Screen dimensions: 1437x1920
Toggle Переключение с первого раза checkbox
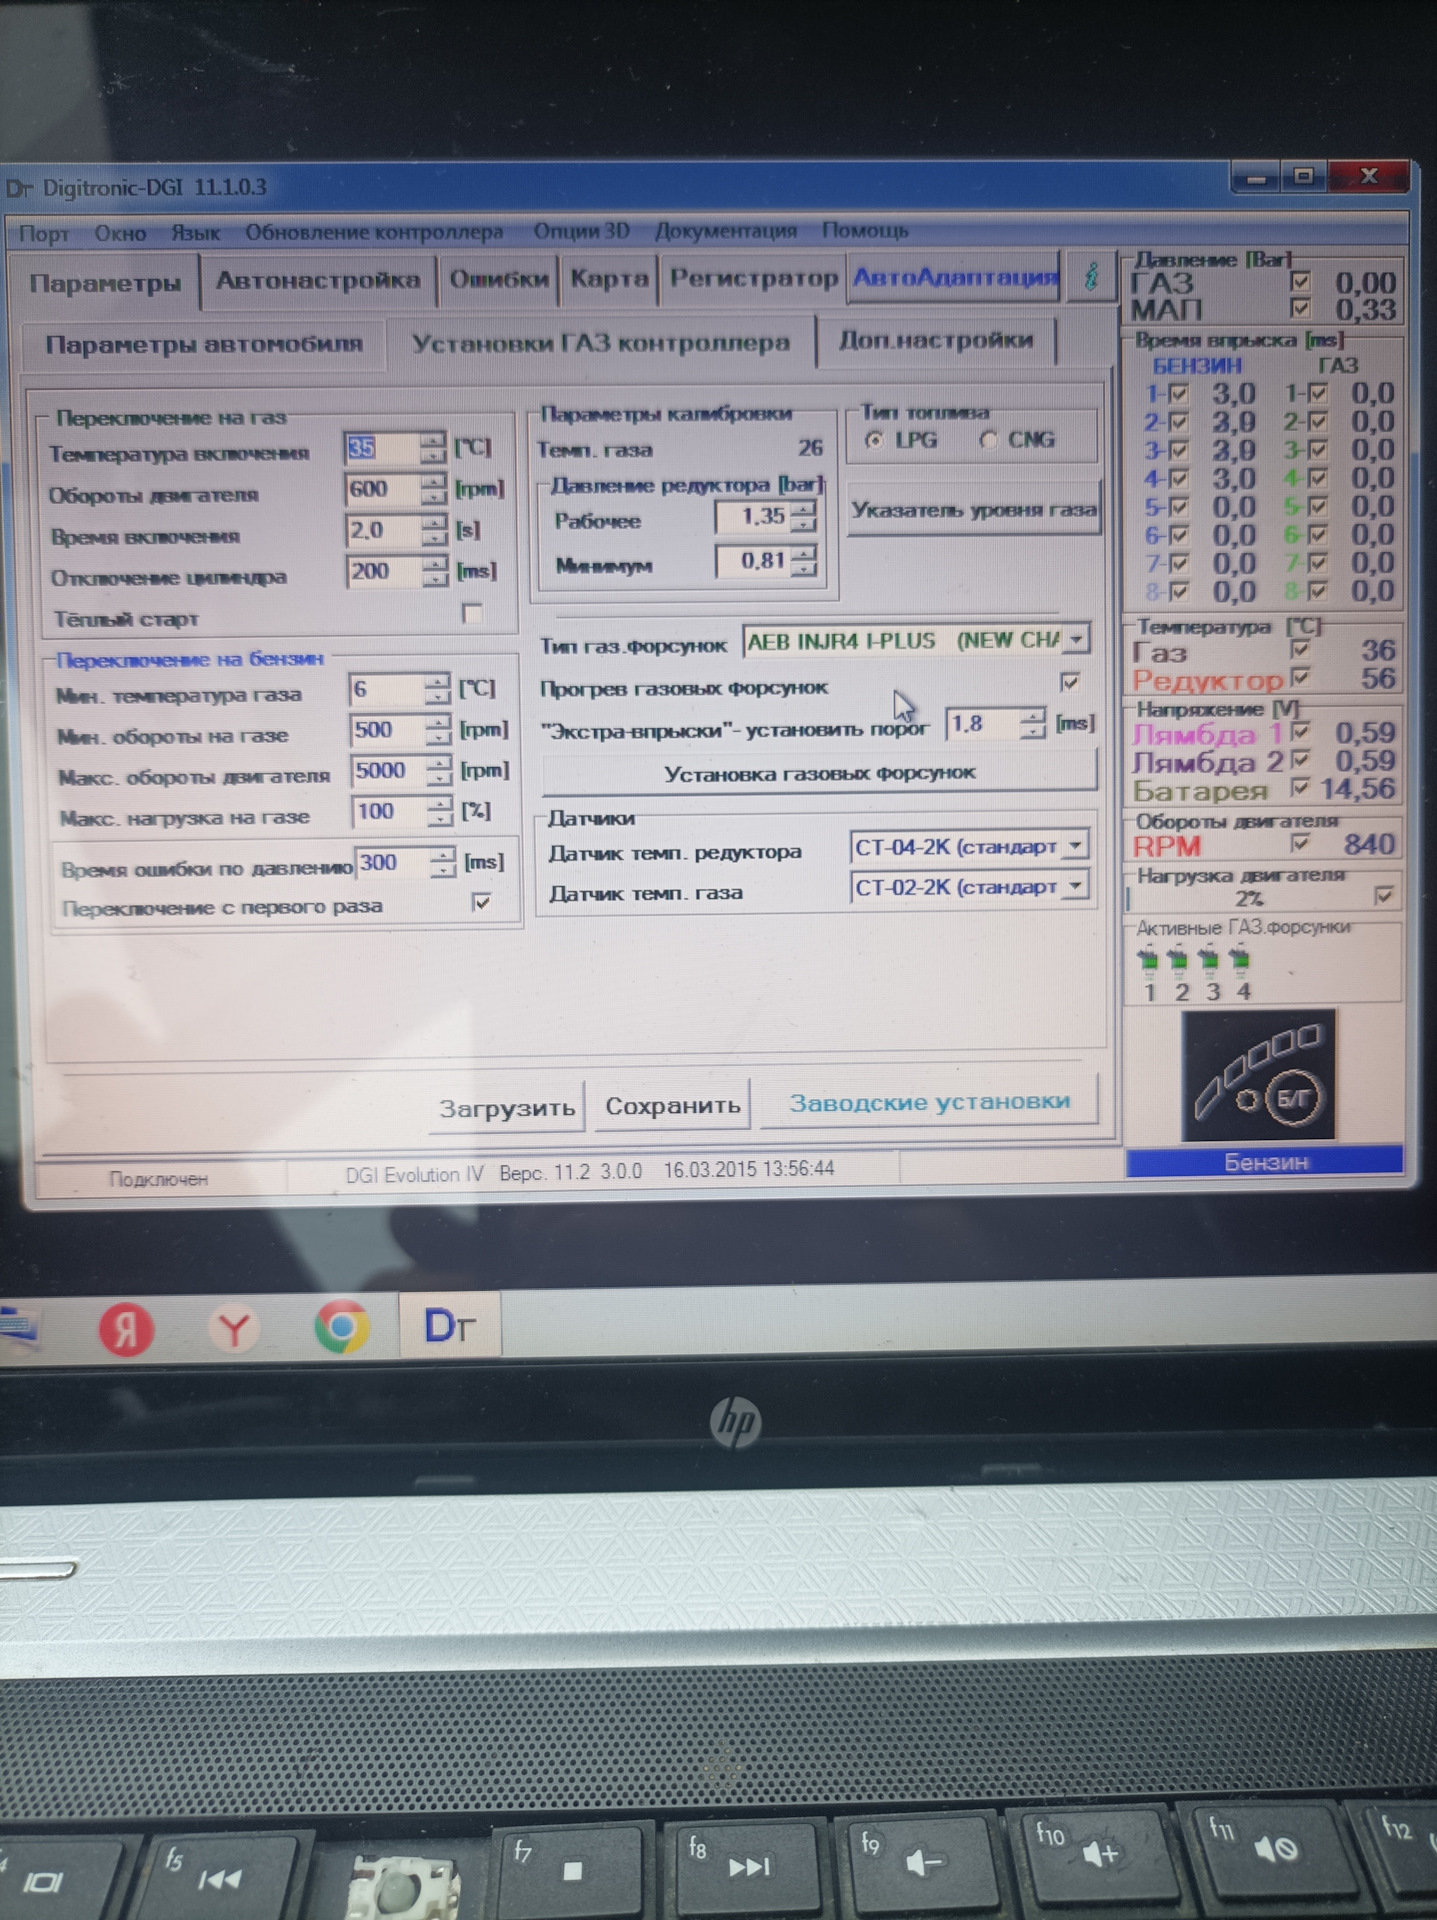click(482, 902)
